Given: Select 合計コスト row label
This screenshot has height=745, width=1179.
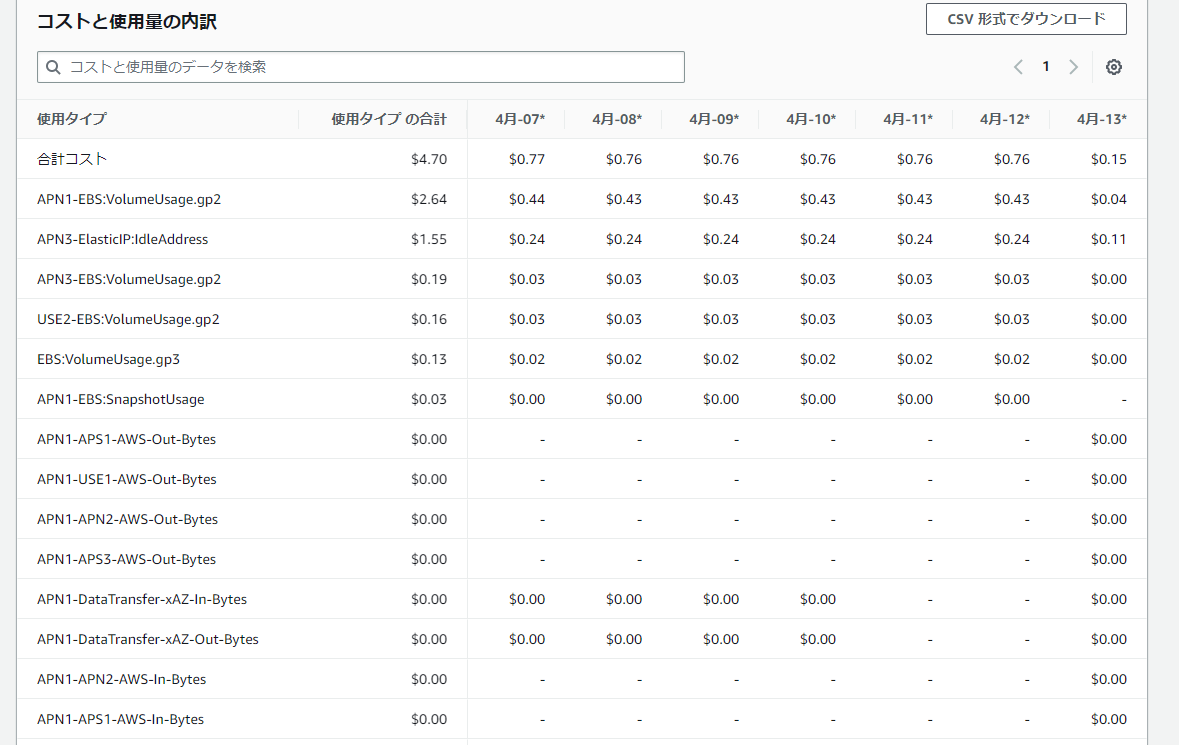Looking at the screenshot, I should click(72, 159).
